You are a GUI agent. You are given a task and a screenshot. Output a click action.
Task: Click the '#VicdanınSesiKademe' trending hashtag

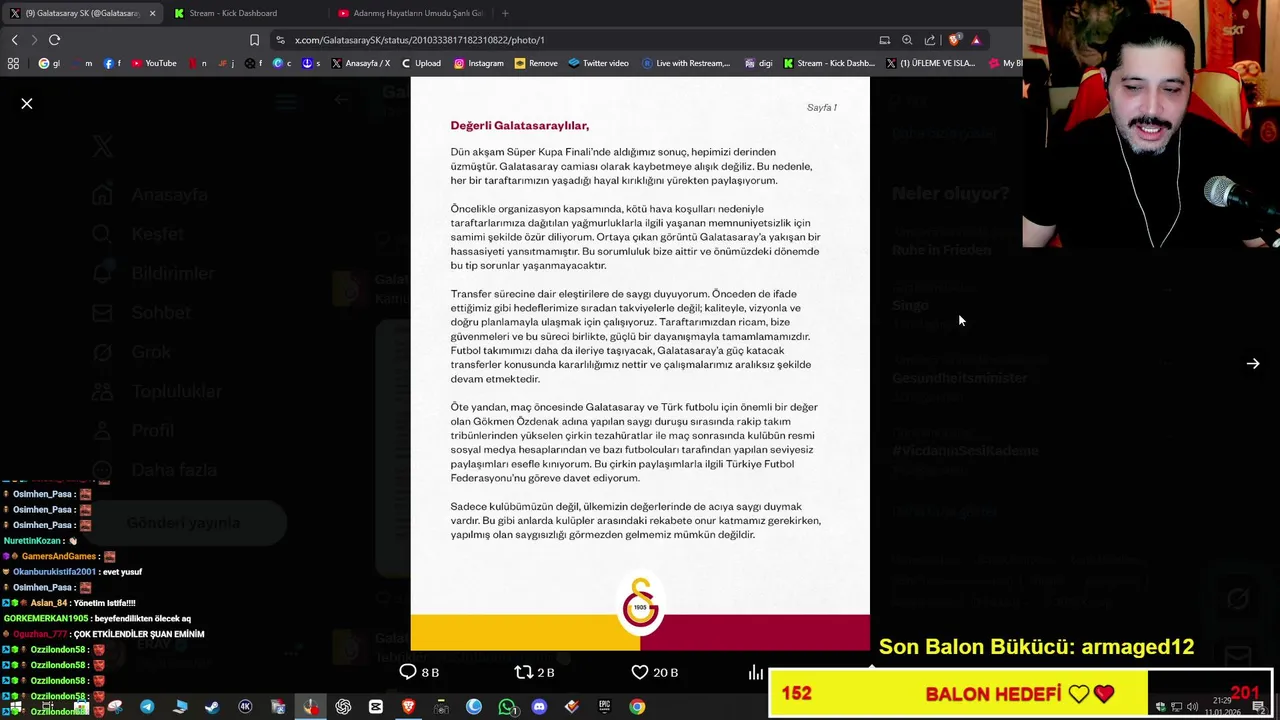(965, 450)
